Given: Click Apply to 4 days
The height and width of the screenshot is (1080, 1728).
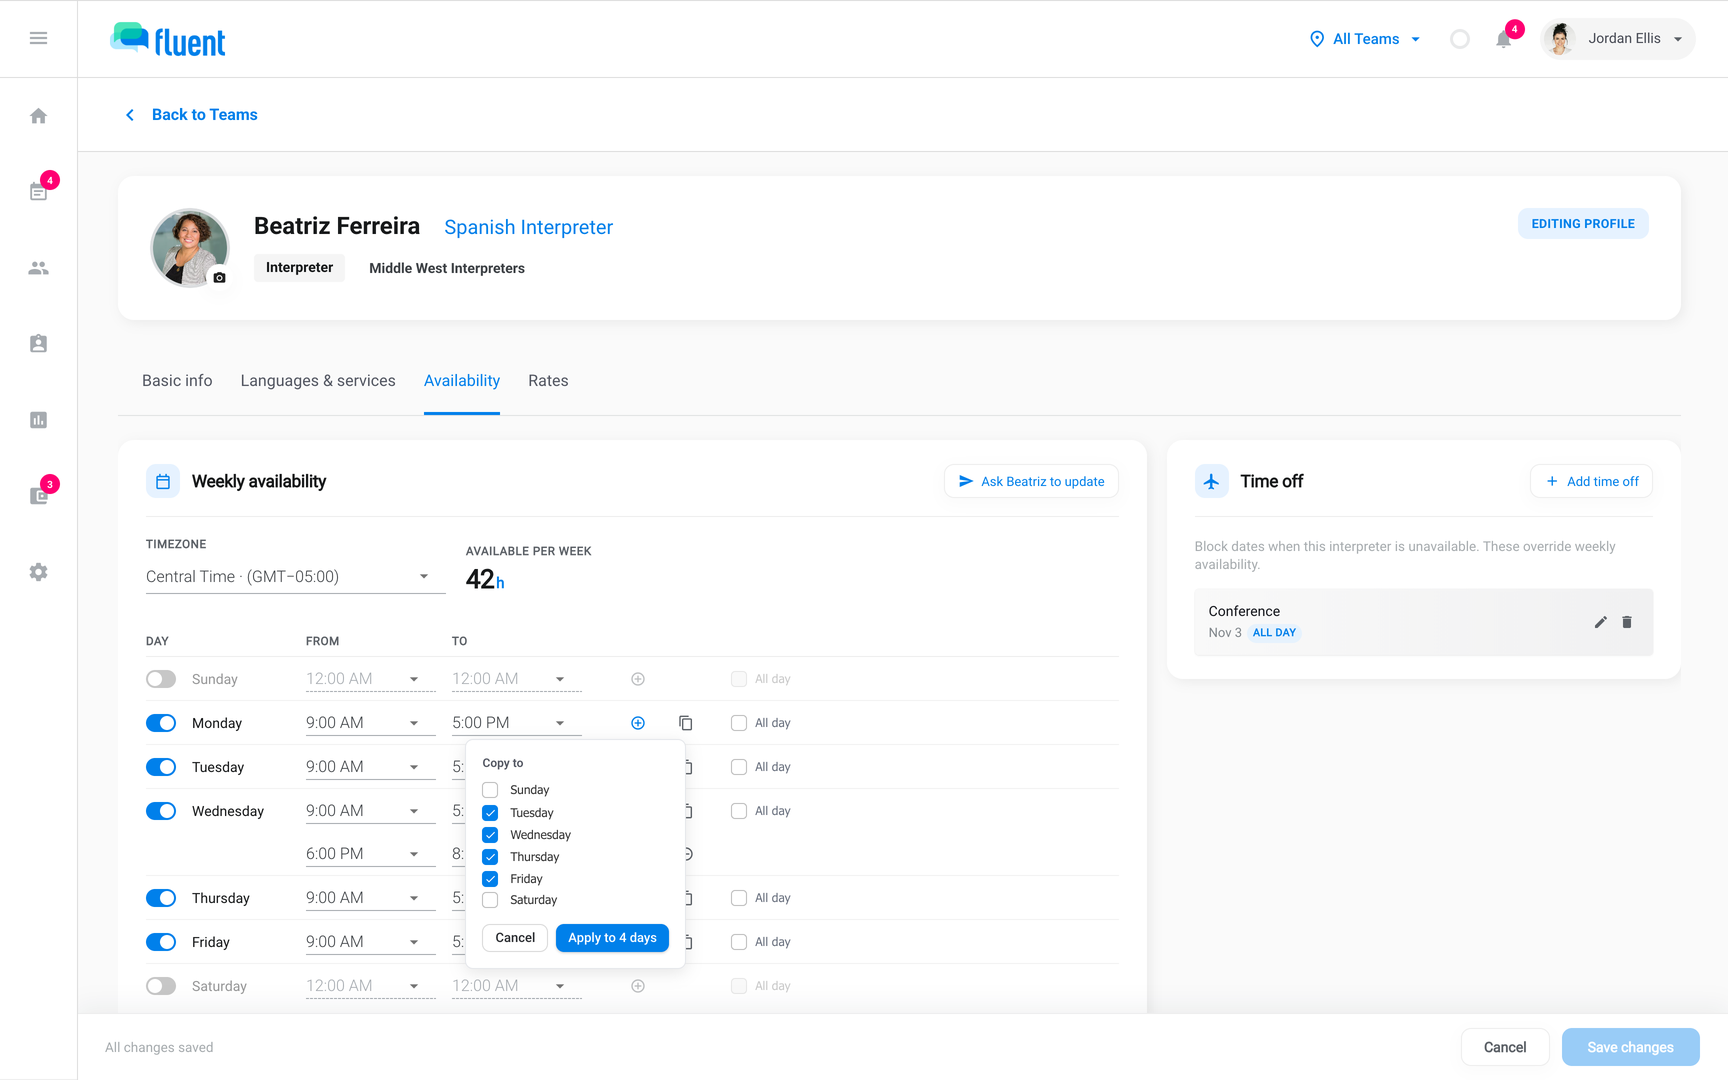Looking at the screenshot, I should click(612, 938).
